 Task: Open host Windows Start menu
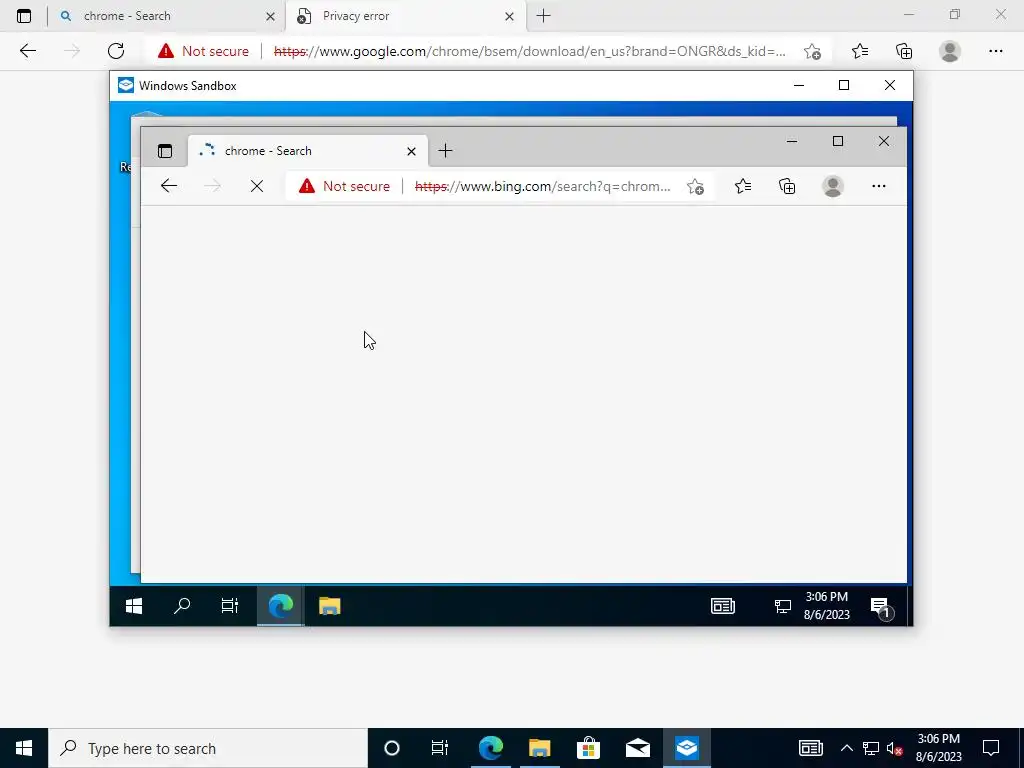click(24, 748)
